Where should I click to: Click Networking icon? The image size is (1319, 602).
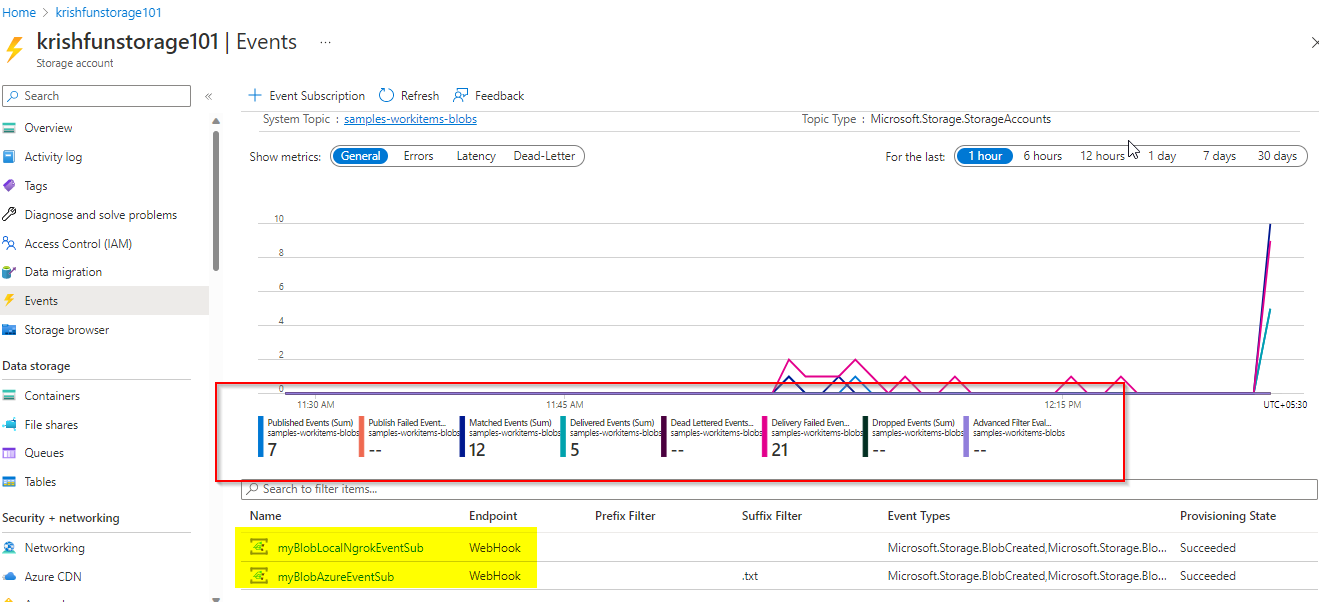coord(10,548)
